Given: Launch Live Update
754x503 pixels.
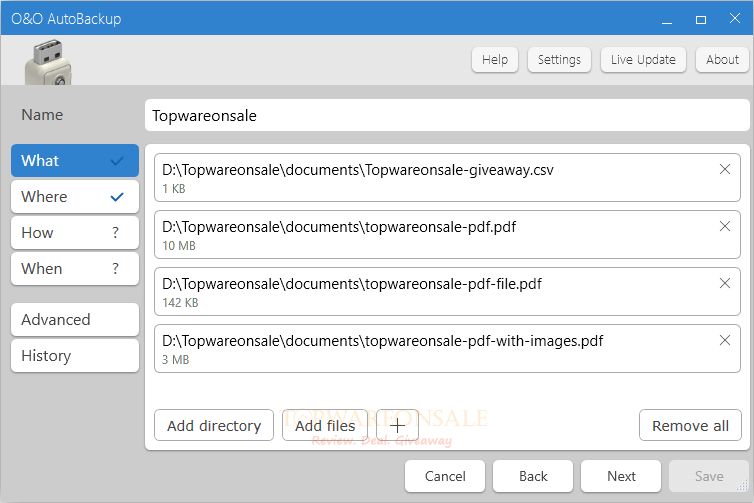Looking at the screenshot, I should [x=643, y=60].
